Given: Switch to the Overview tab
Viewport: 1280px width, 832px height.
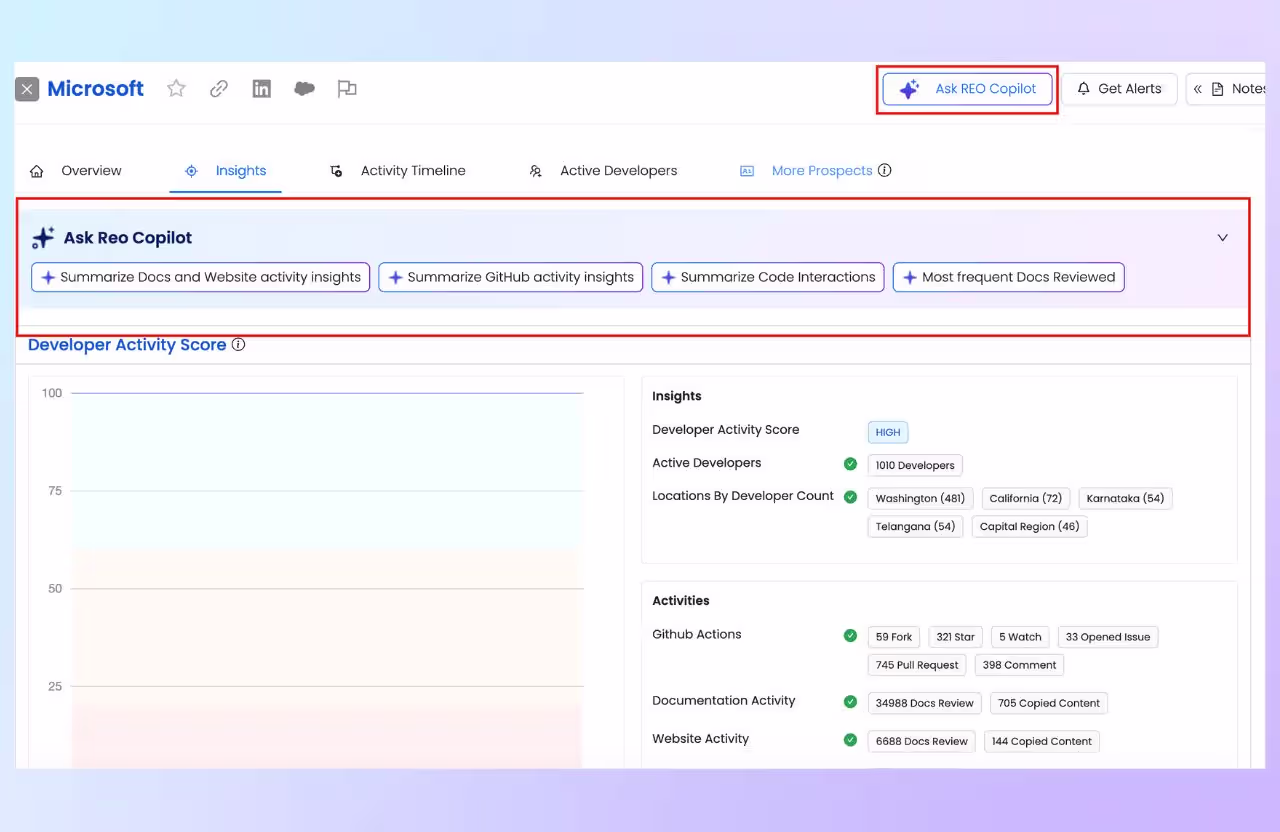Looking at the screenshot, I should tap(76, 171).
